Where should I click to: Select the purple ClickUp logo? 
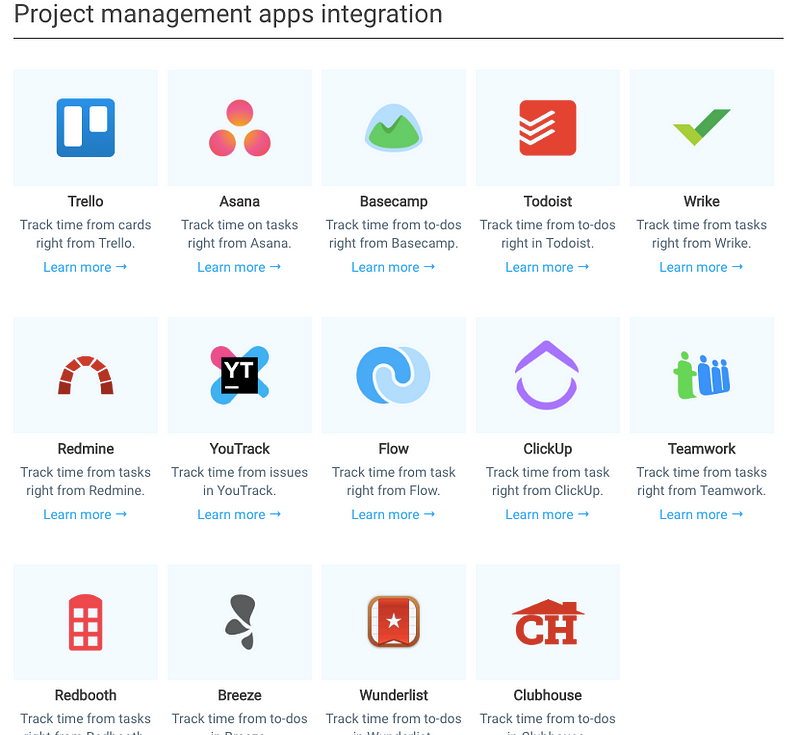[547, 375]
